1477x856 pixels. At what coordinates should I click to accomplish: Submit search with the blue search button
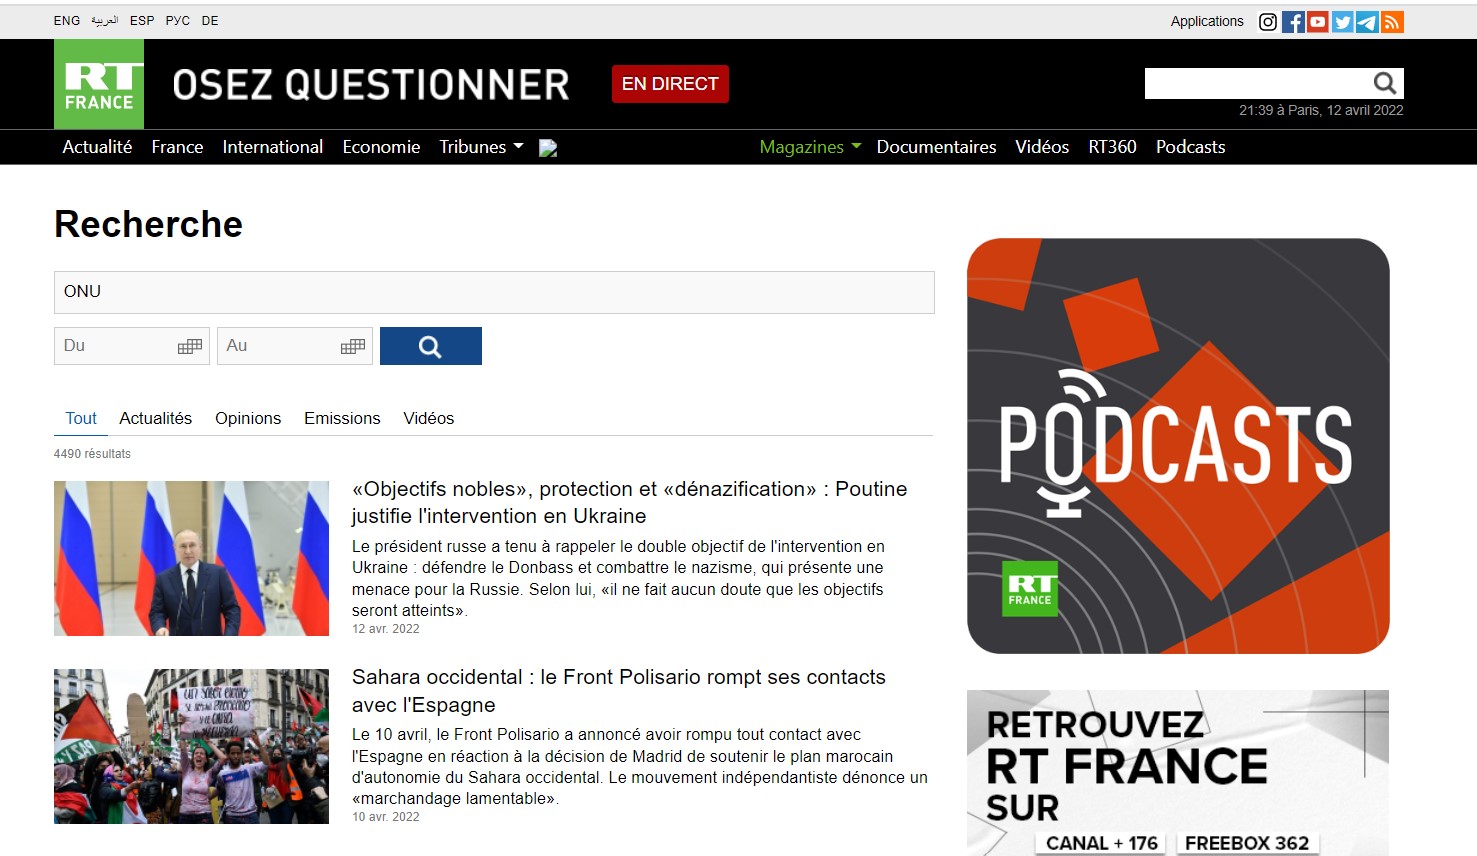pyautogui.click(x=431, y=346)
